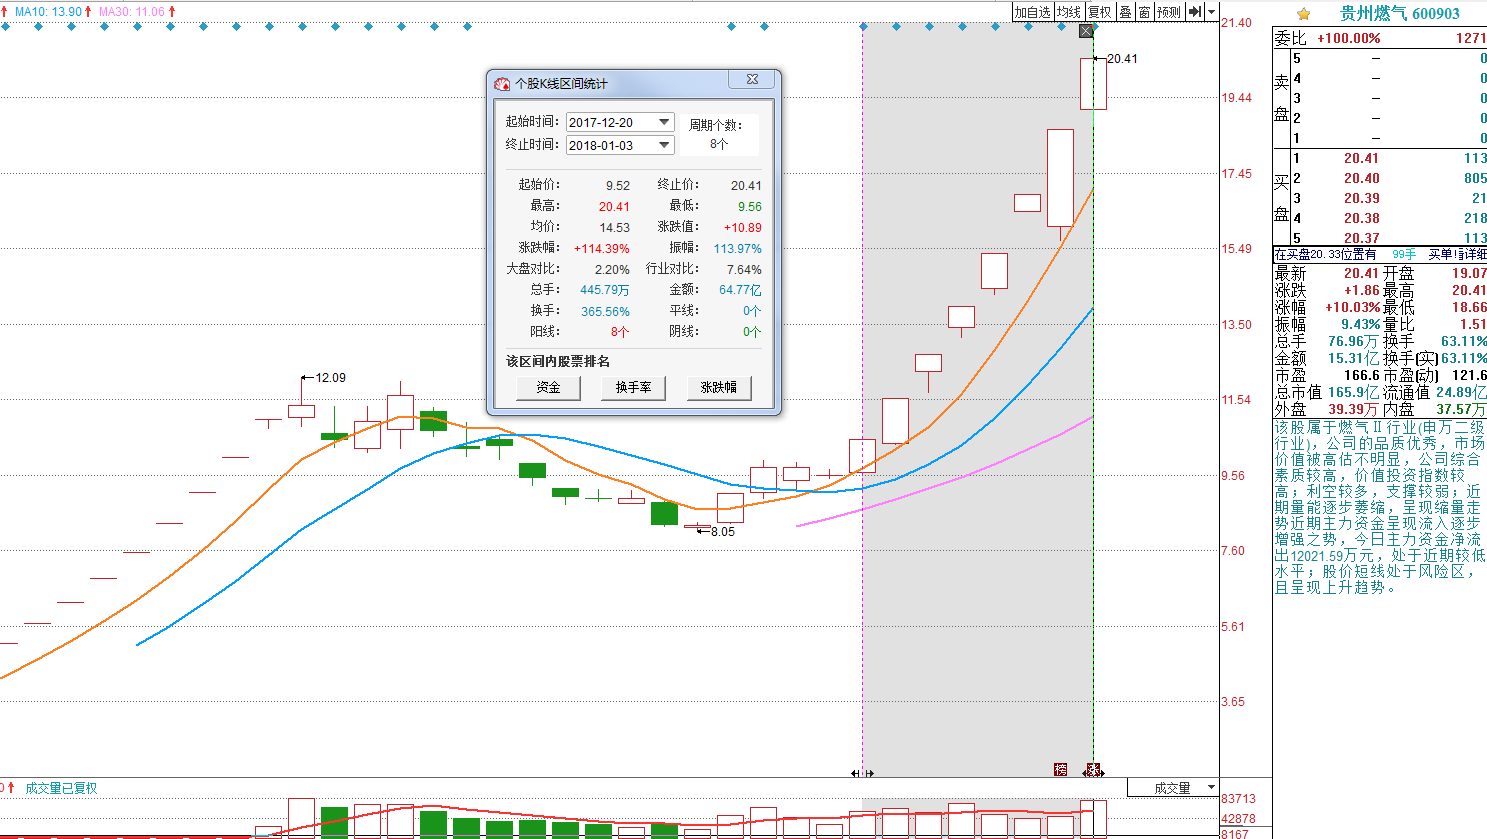Toggle 复权 price adjustment
The width and height of the screenshot is (1487, 839).
[x=1100, y=12]
